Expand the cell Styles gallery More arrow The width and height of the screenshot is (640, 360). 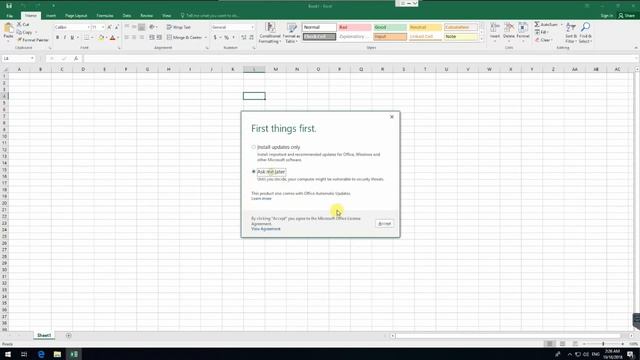(482, 39)
